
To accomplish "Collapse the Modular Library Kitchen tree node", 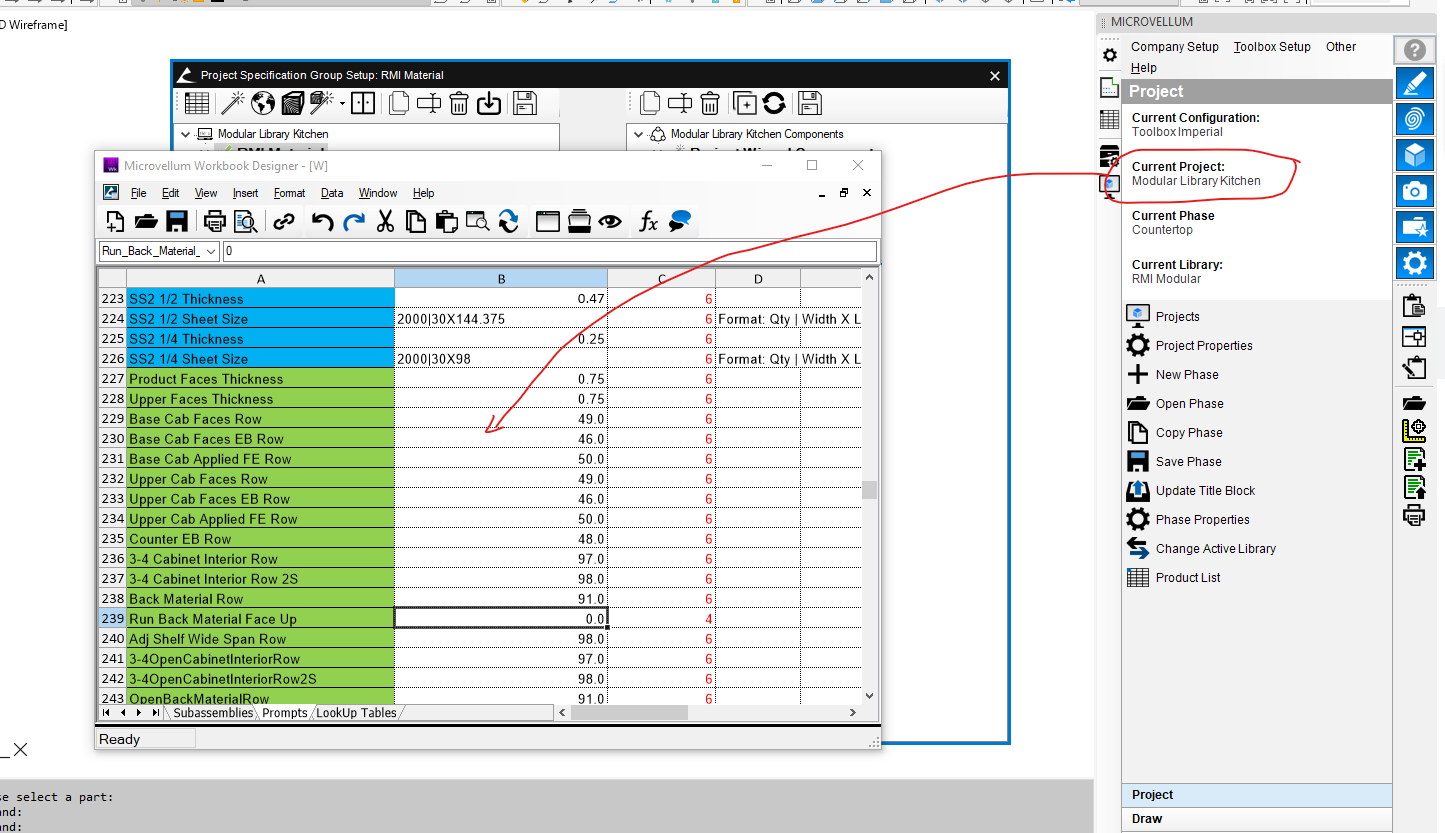I will (x=185, y=134).
